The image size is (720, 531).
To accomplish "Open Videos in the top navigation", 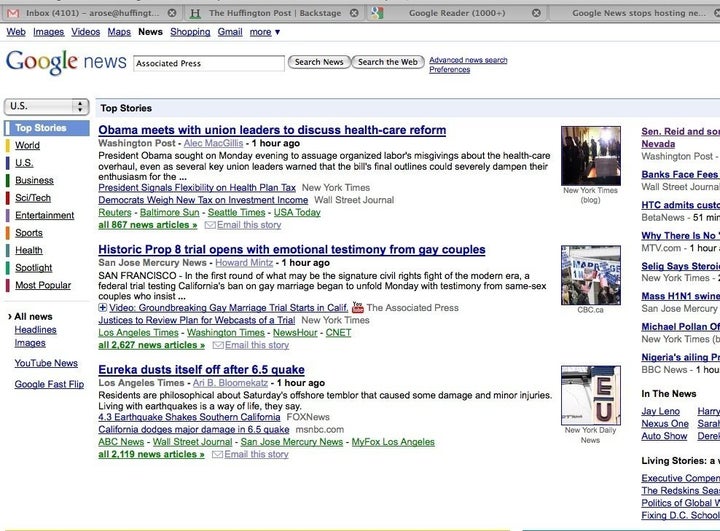I will 85,32.
